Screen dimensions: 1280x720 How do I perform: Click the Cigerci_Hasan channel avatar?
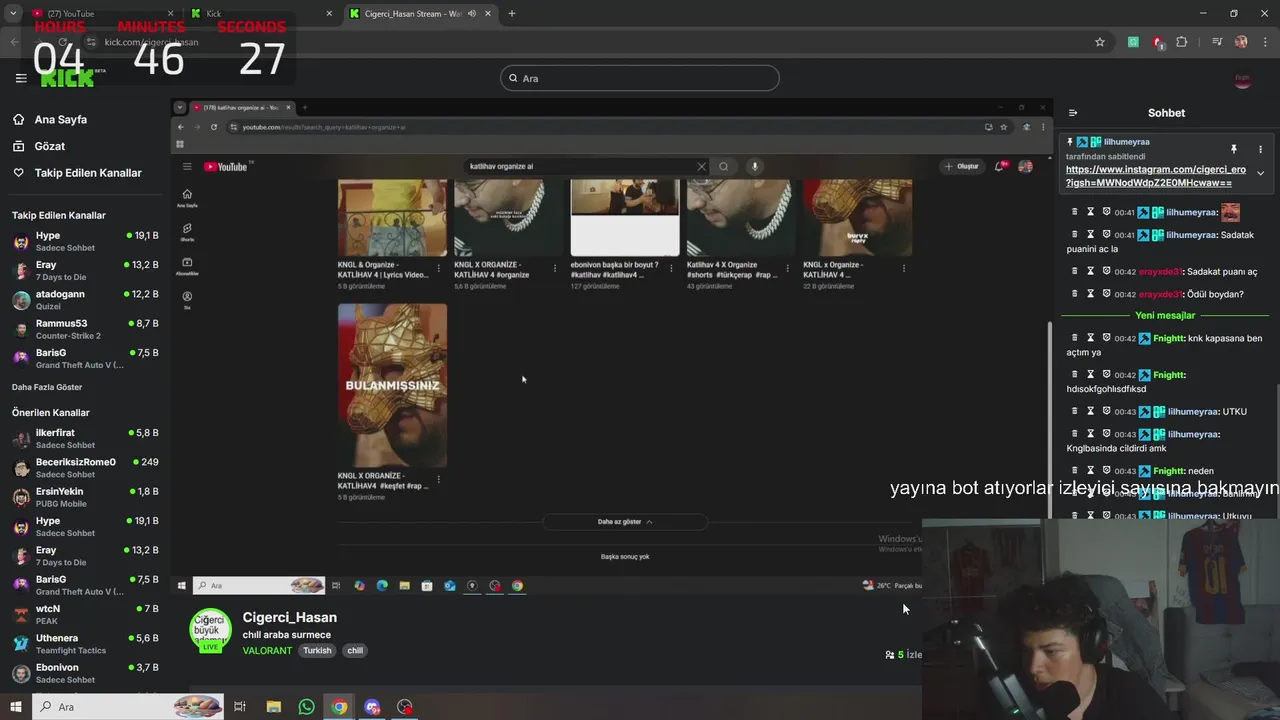(x=210, y=631)
